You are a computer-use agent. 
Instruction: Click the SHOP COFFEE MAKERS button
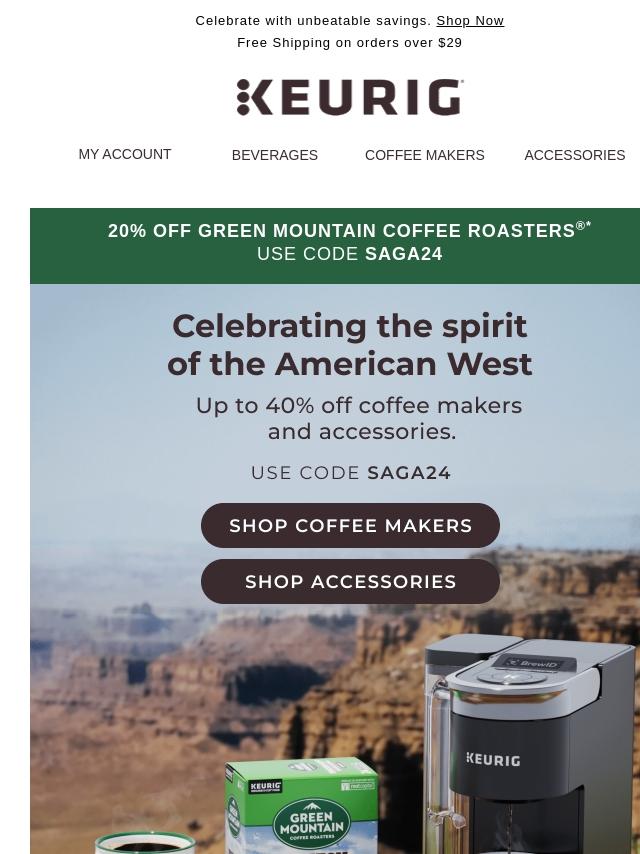(350, 526)
